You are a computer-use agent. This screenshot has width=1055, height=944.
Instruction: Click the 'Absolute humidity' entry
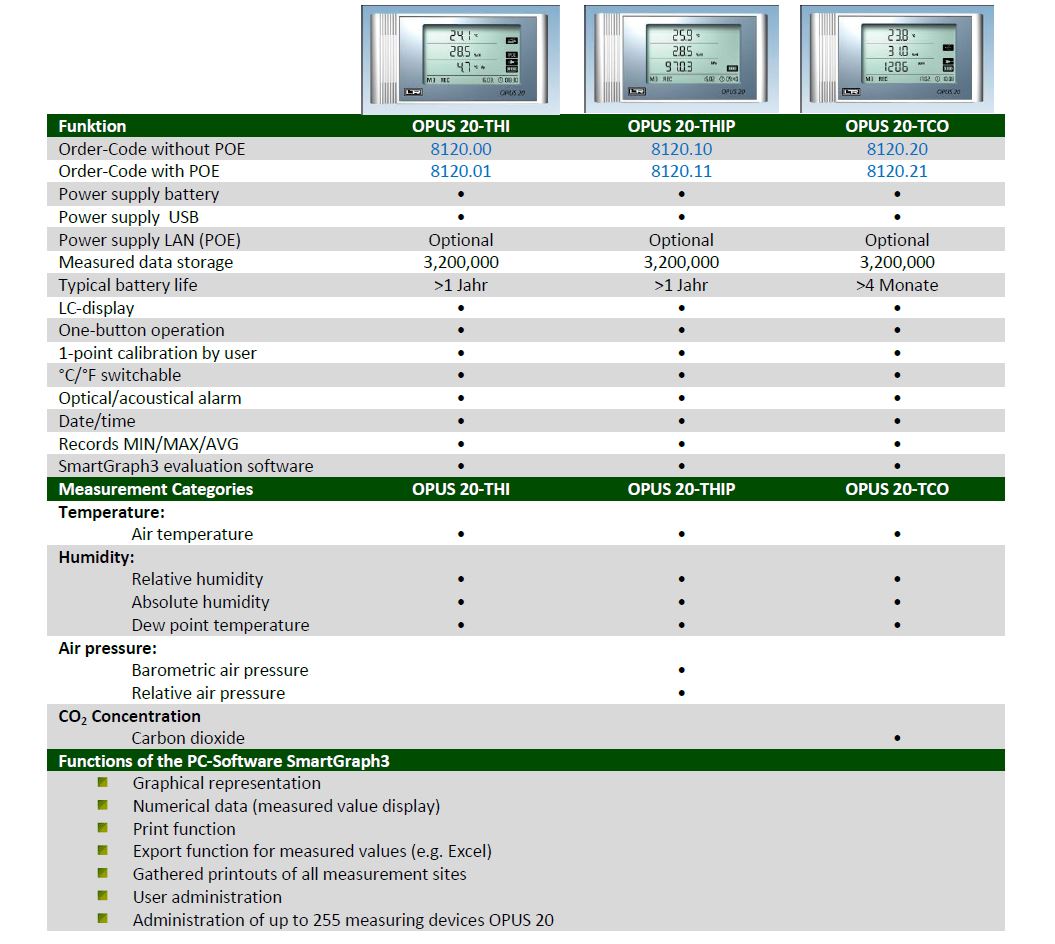click(x=201, y=602)
